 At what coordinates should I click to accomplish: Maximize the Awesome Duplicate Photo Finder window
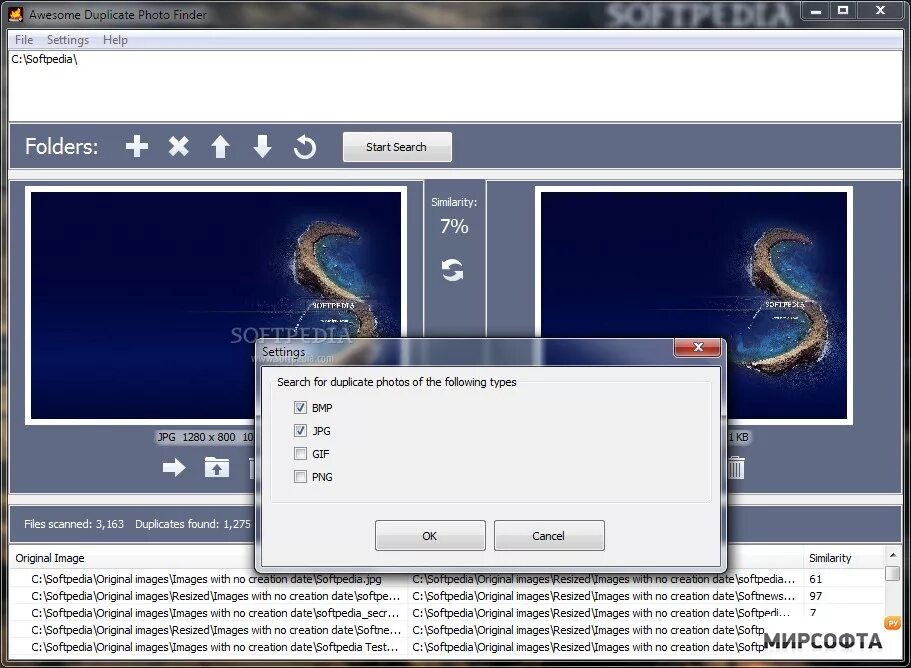pyautogui.click(x=843, y=11)
